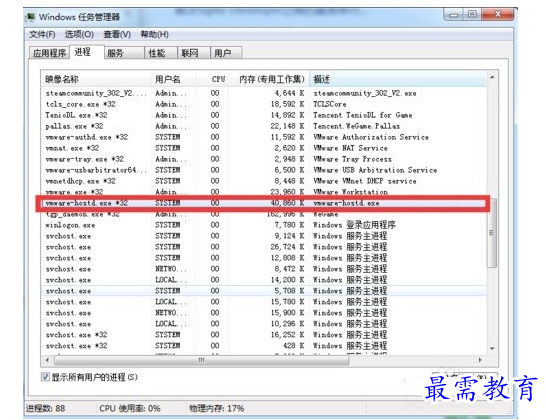The image size is (546, 420).
Task: Click 物理内存: 17% status entry
Action: pyautogui.click(x=216, y=408)
